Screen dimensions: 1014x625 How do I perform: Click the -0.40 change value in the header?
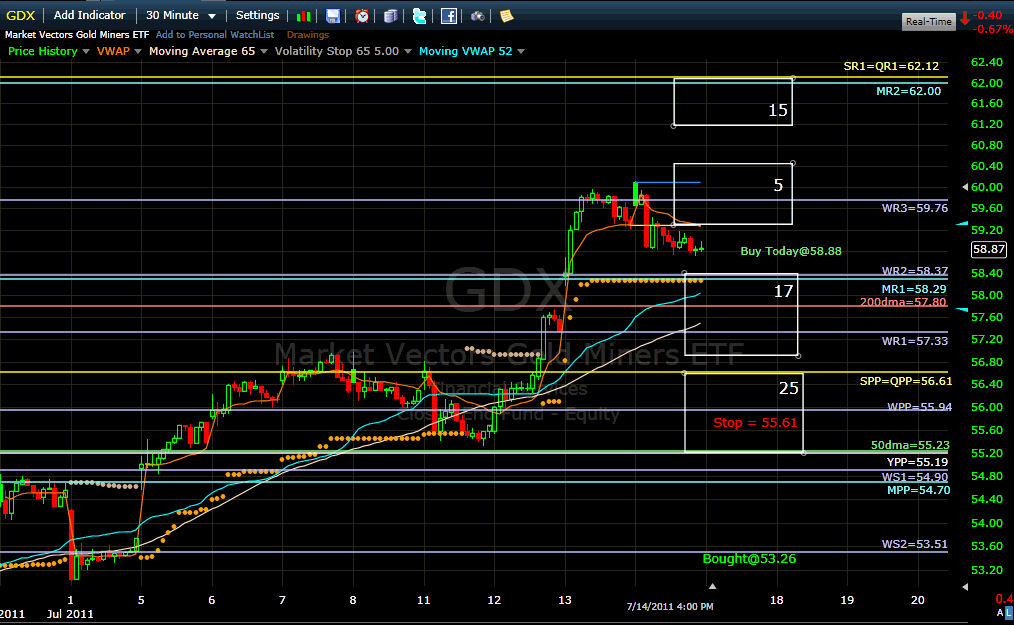pos(987,15)
